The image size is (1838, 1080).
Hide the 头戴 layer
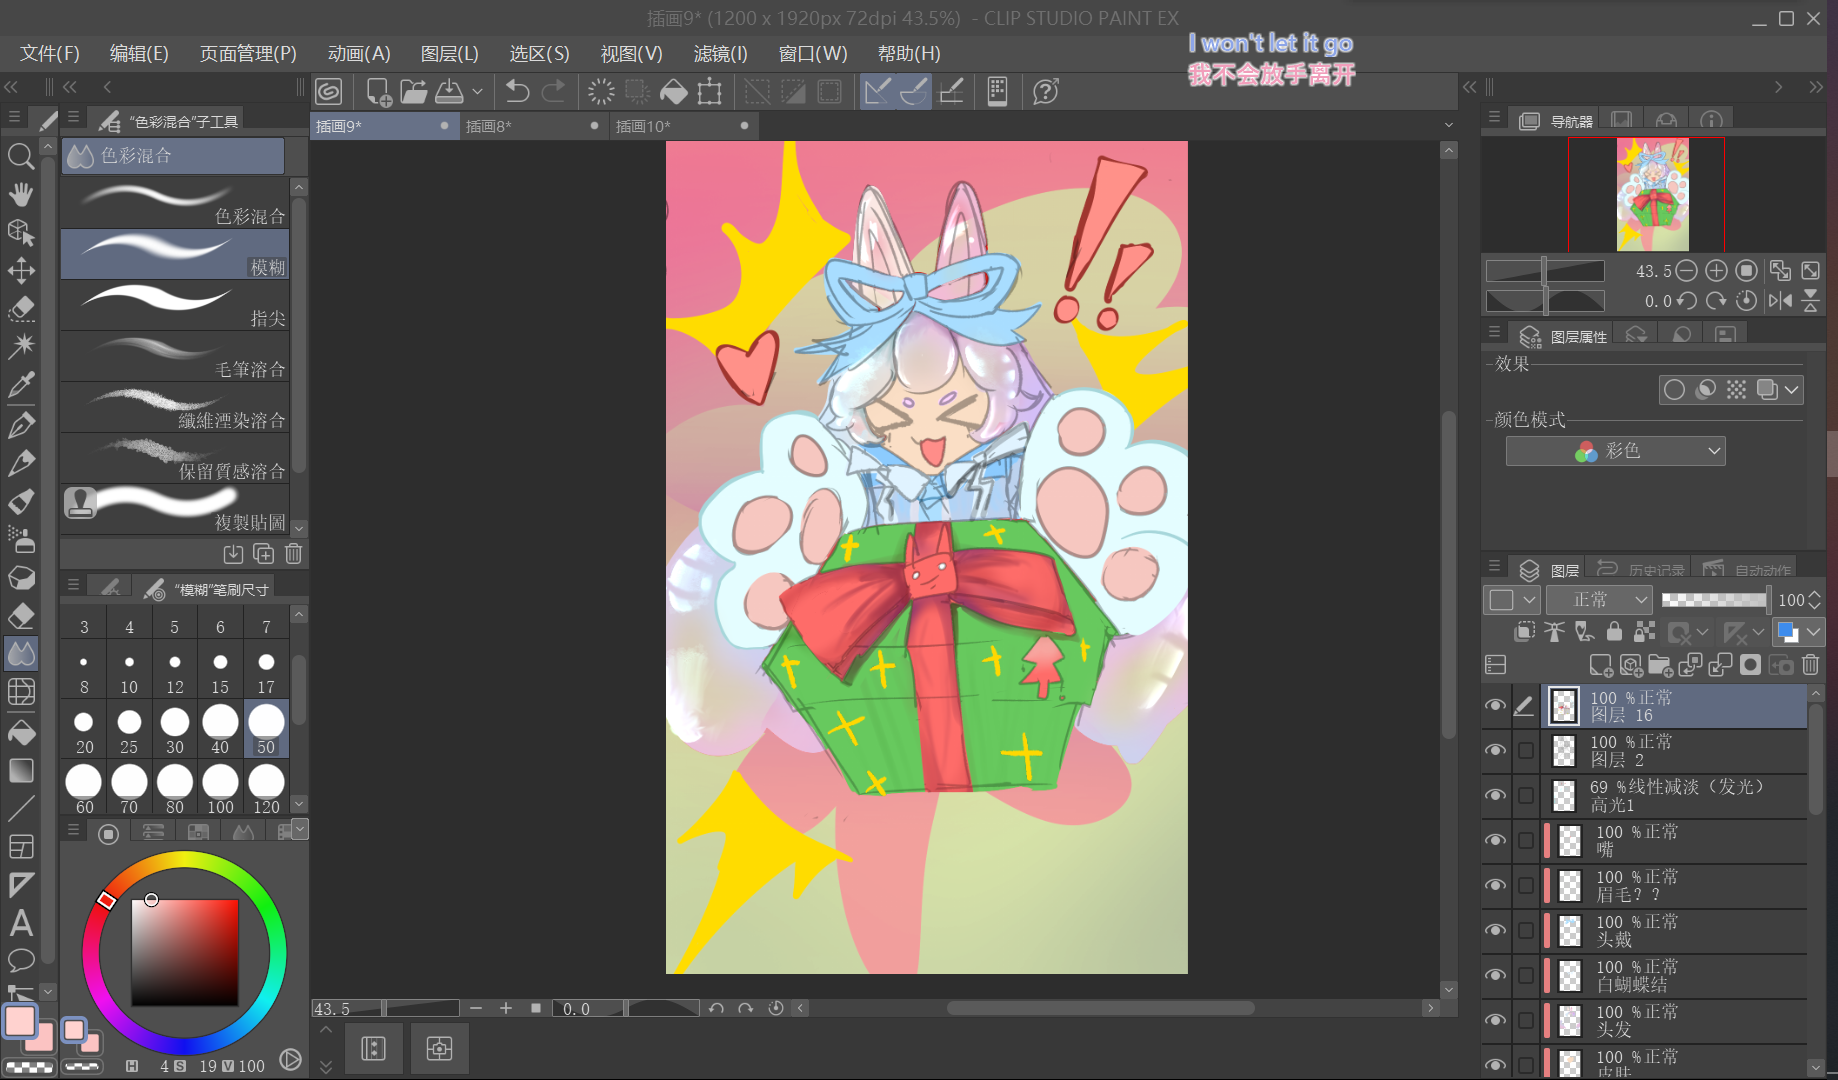pos(1495,930)
